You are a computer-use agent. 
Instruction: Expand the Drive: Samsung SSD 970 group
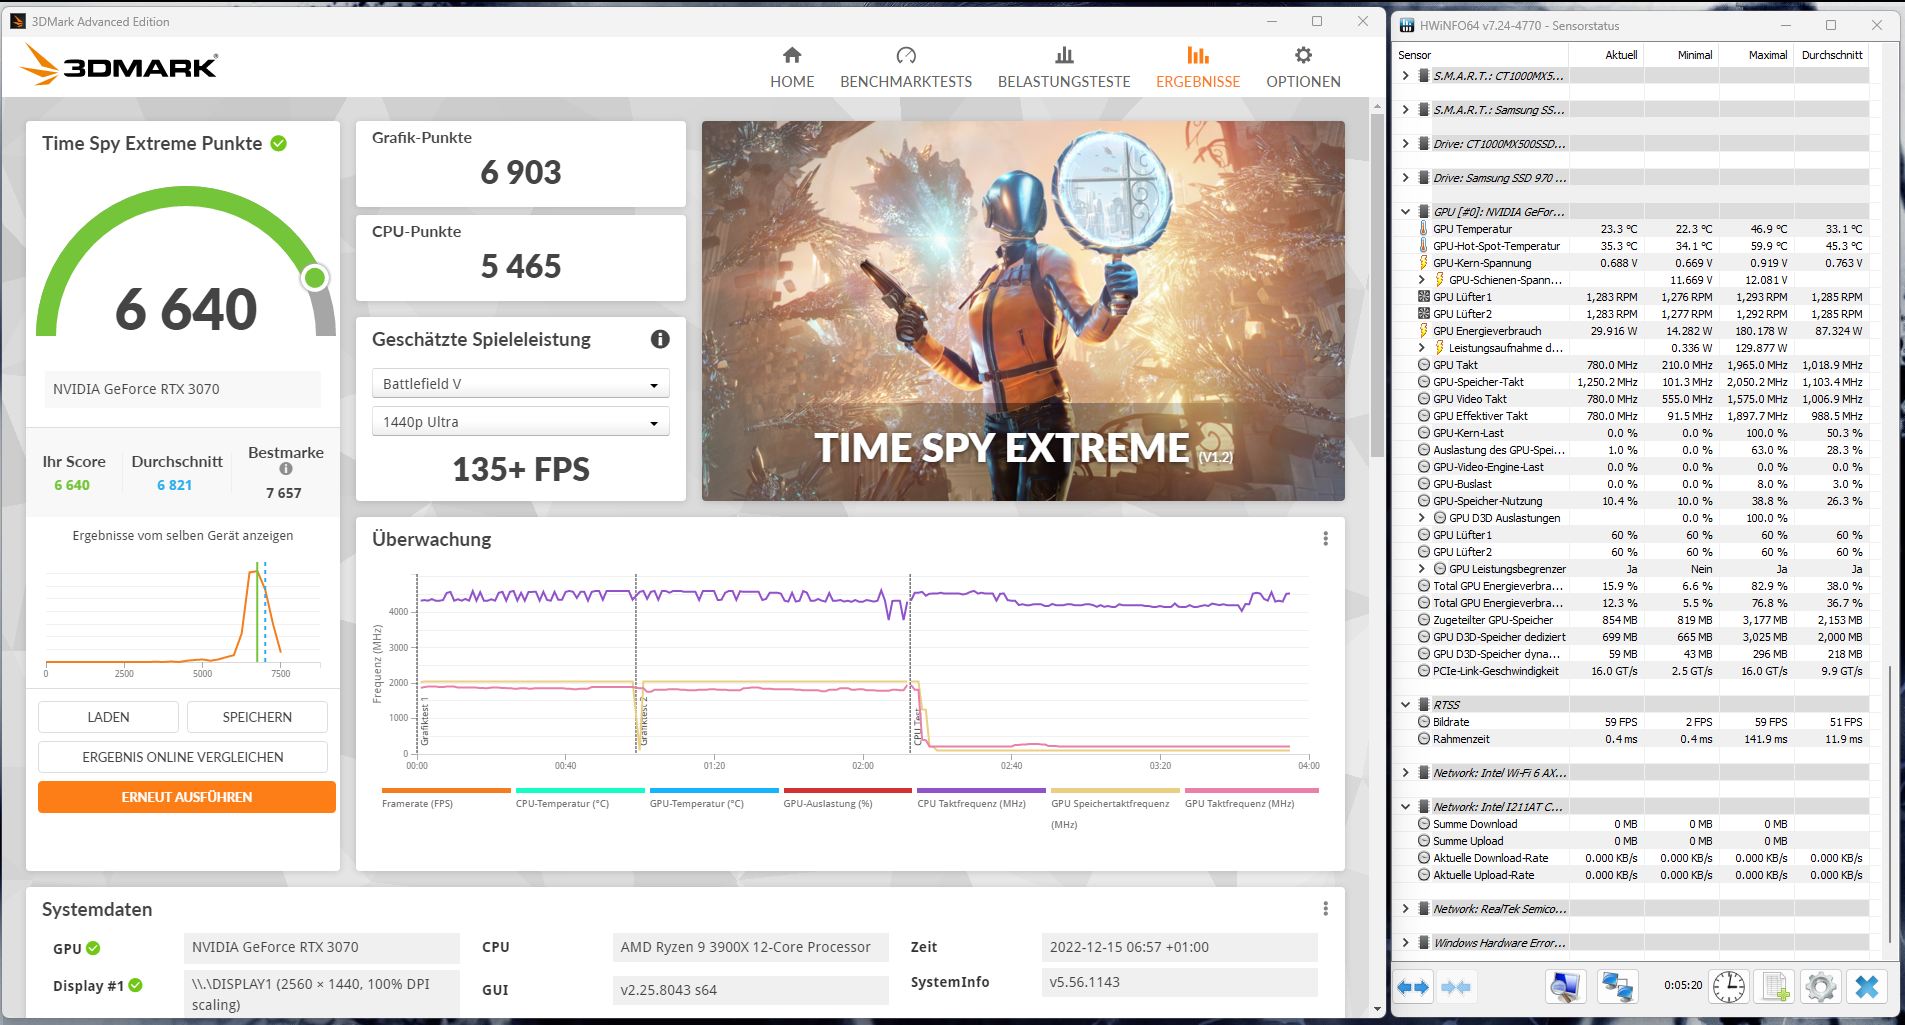[x=1406, y=178]
